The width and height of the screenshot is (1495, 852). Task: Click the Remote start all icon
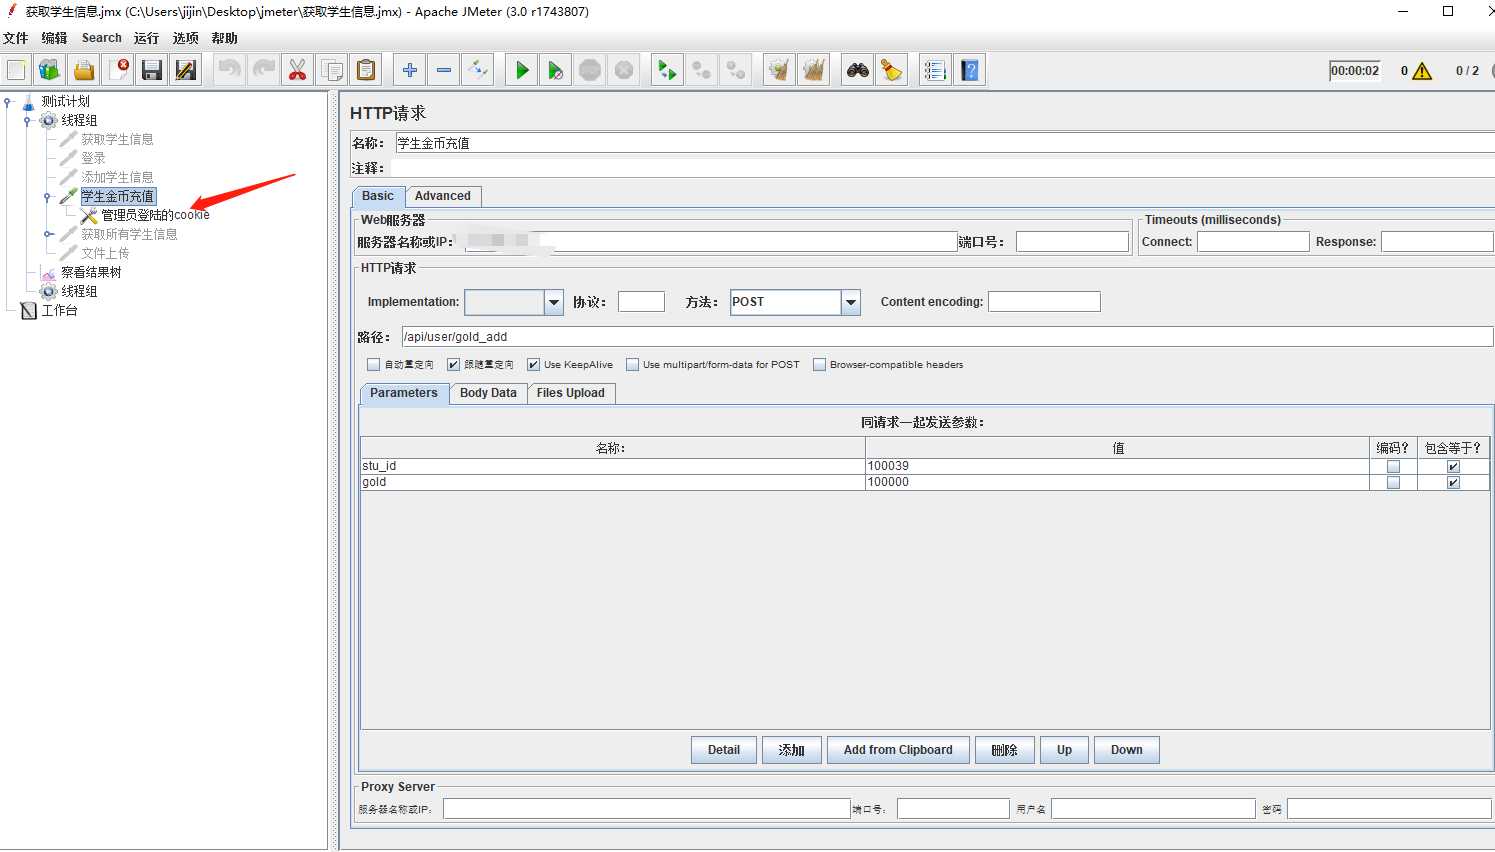click(667, 70)
